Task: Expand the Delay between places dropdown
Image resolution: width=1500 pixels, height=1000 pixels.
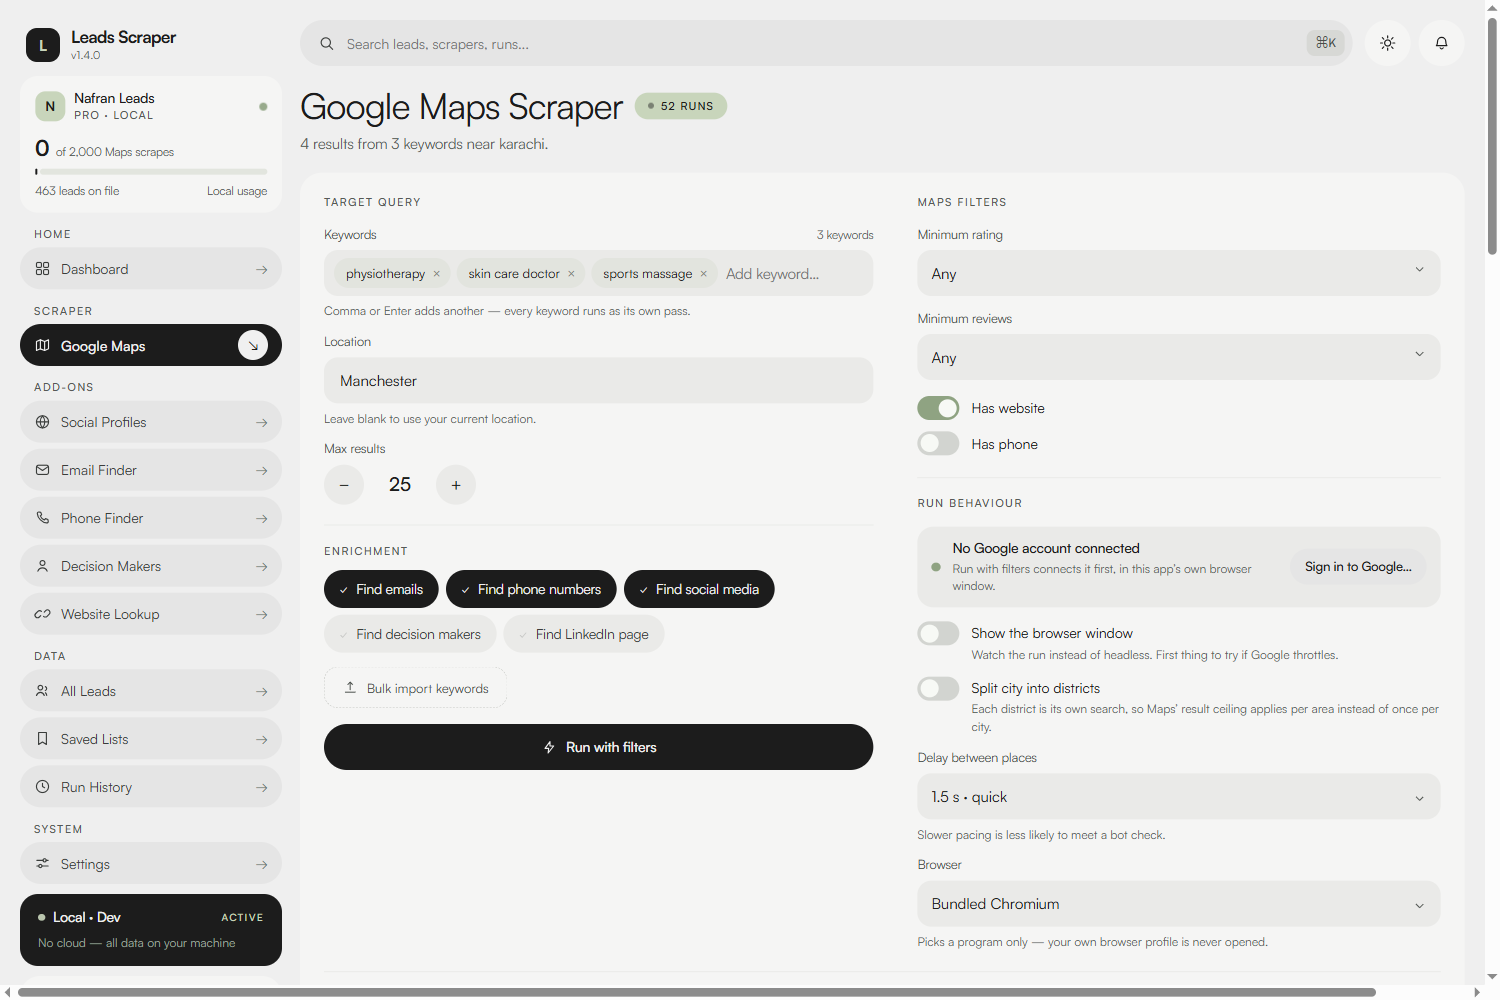Action: (x=1179, y=796)
